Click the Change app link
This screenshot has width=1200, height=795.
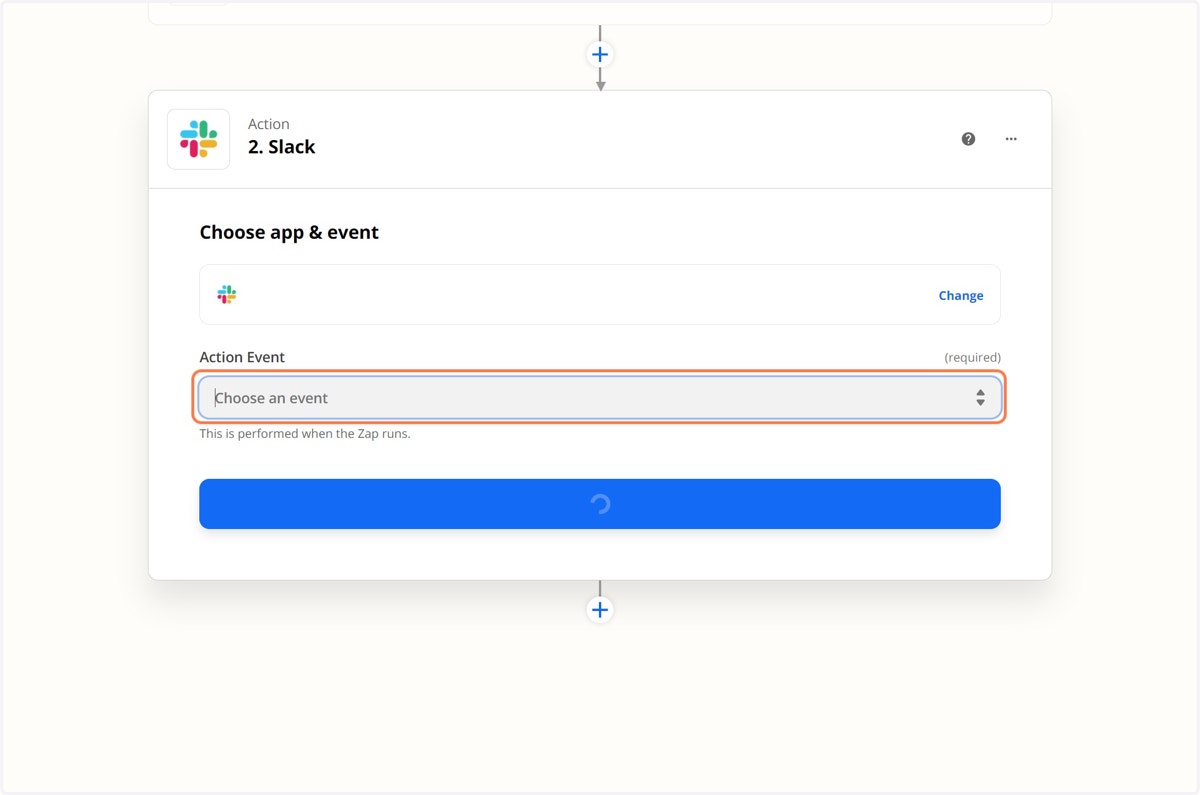coord(961,295)
